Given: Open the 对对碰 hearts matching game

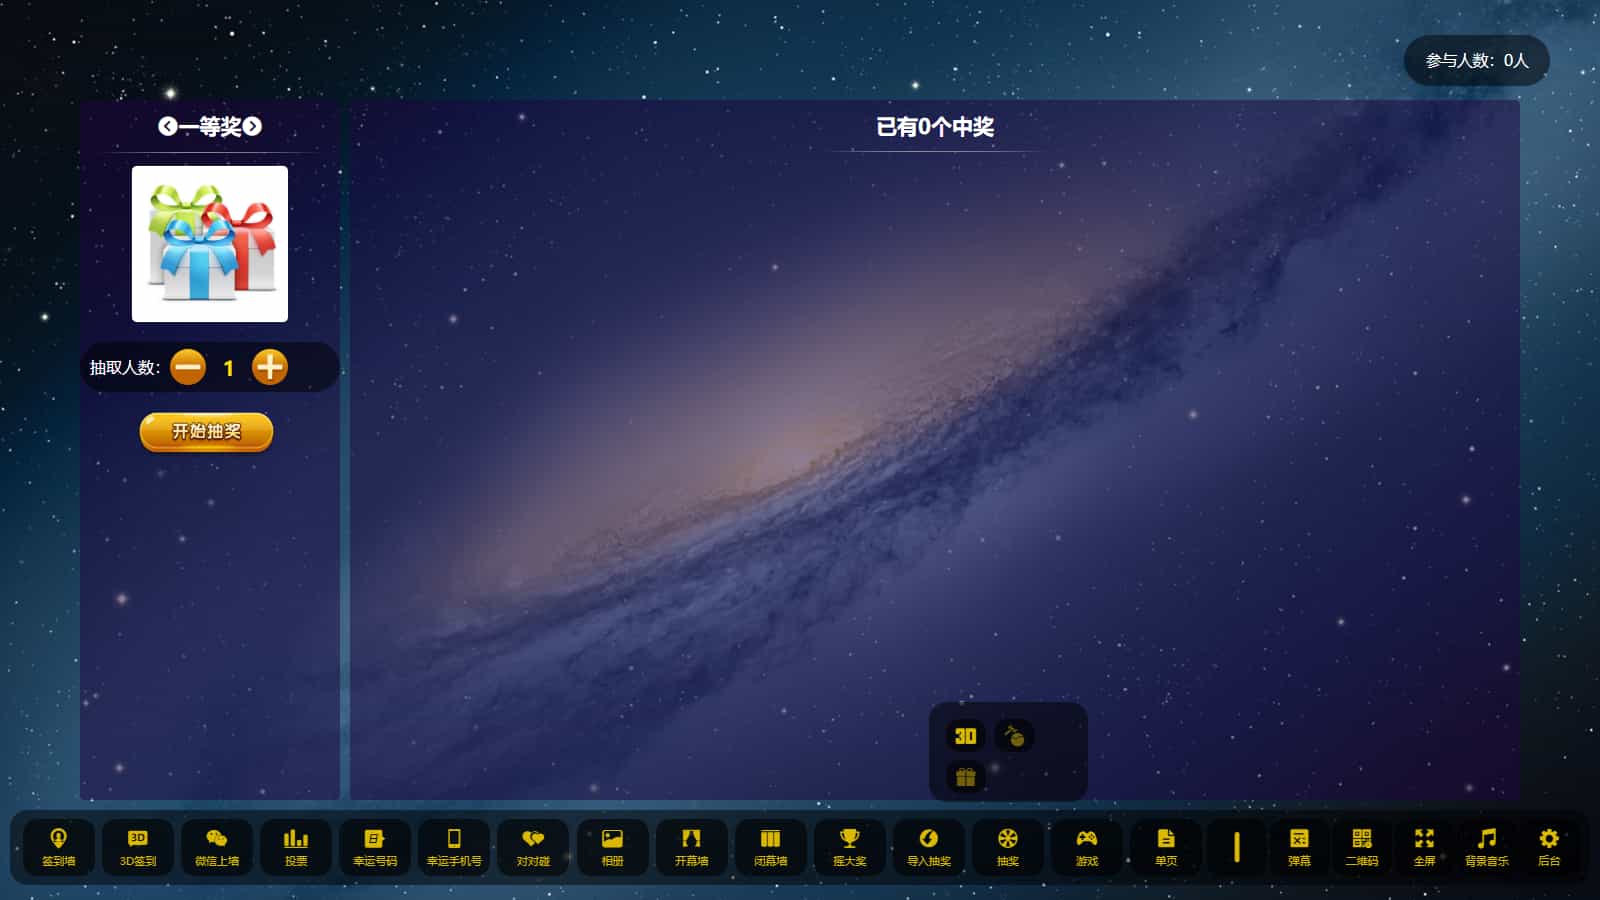Looking at the screenshot, I should (533, 846).
